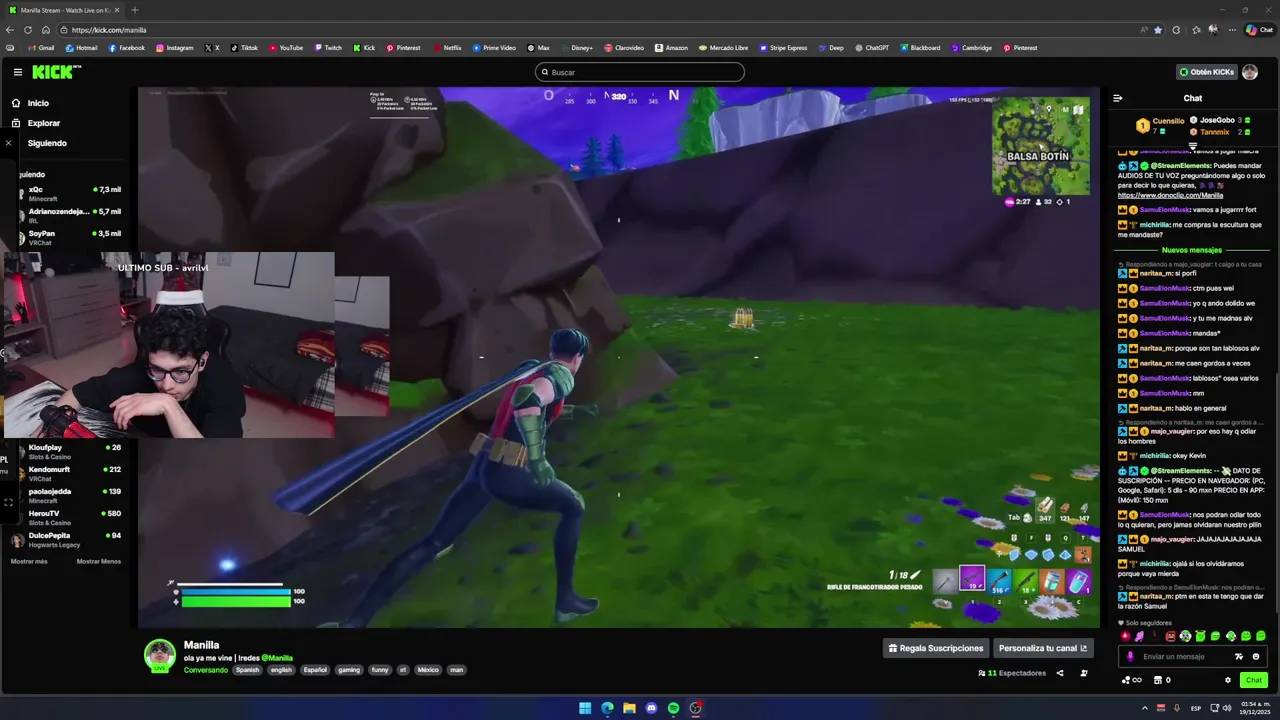Viewport: 1280px width, 720px height.
Task: Open the Mercado Libre bookmark
Action: pos(722,48)
